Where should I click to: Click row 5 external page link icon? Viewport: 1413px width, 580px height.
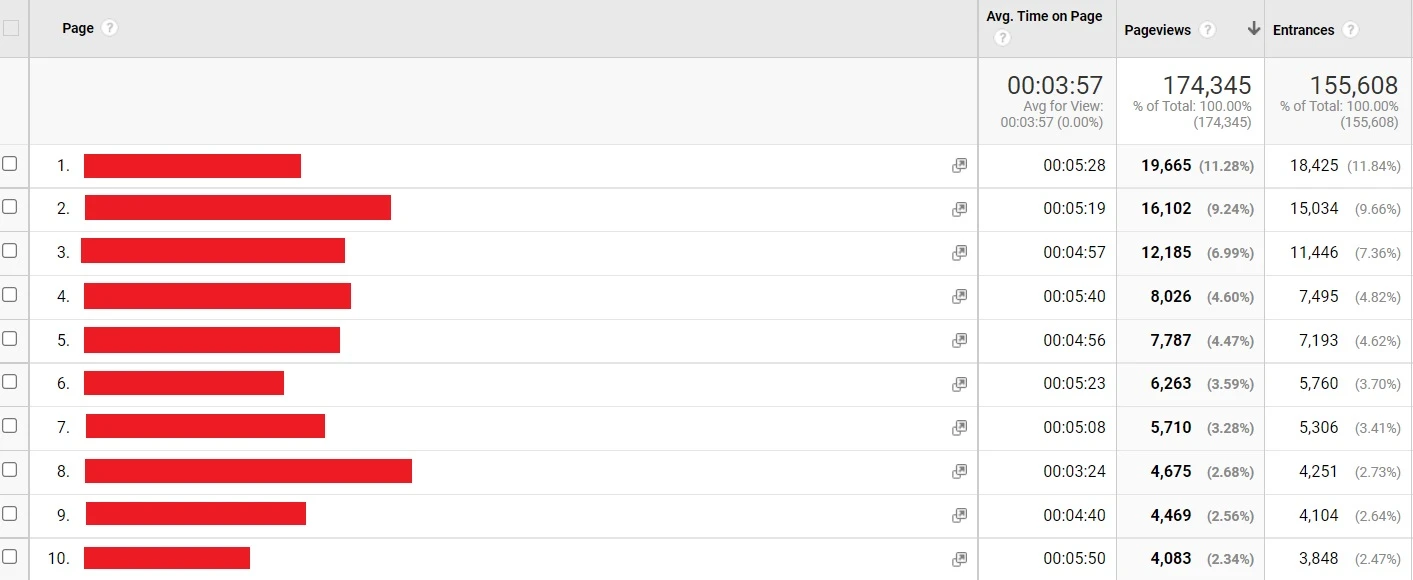(x=959, y=340)
